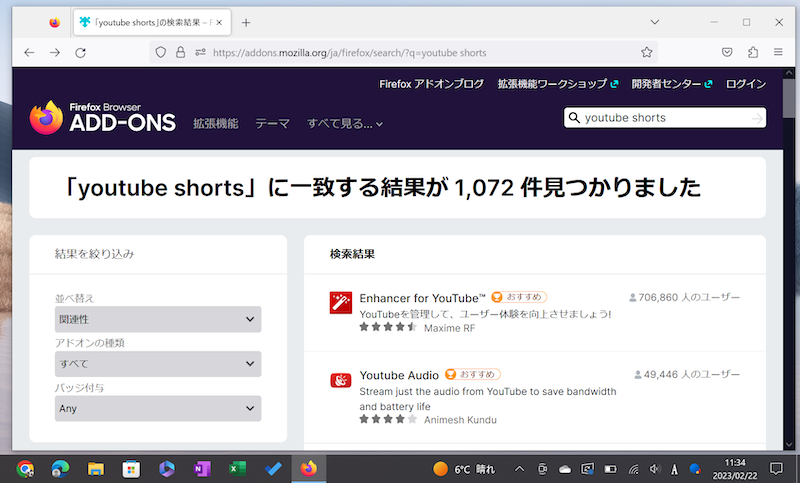Click the Enhancer for YouTube icon
Image resolution: width=800 pixels, height=483 pixels.
point(341,303)
